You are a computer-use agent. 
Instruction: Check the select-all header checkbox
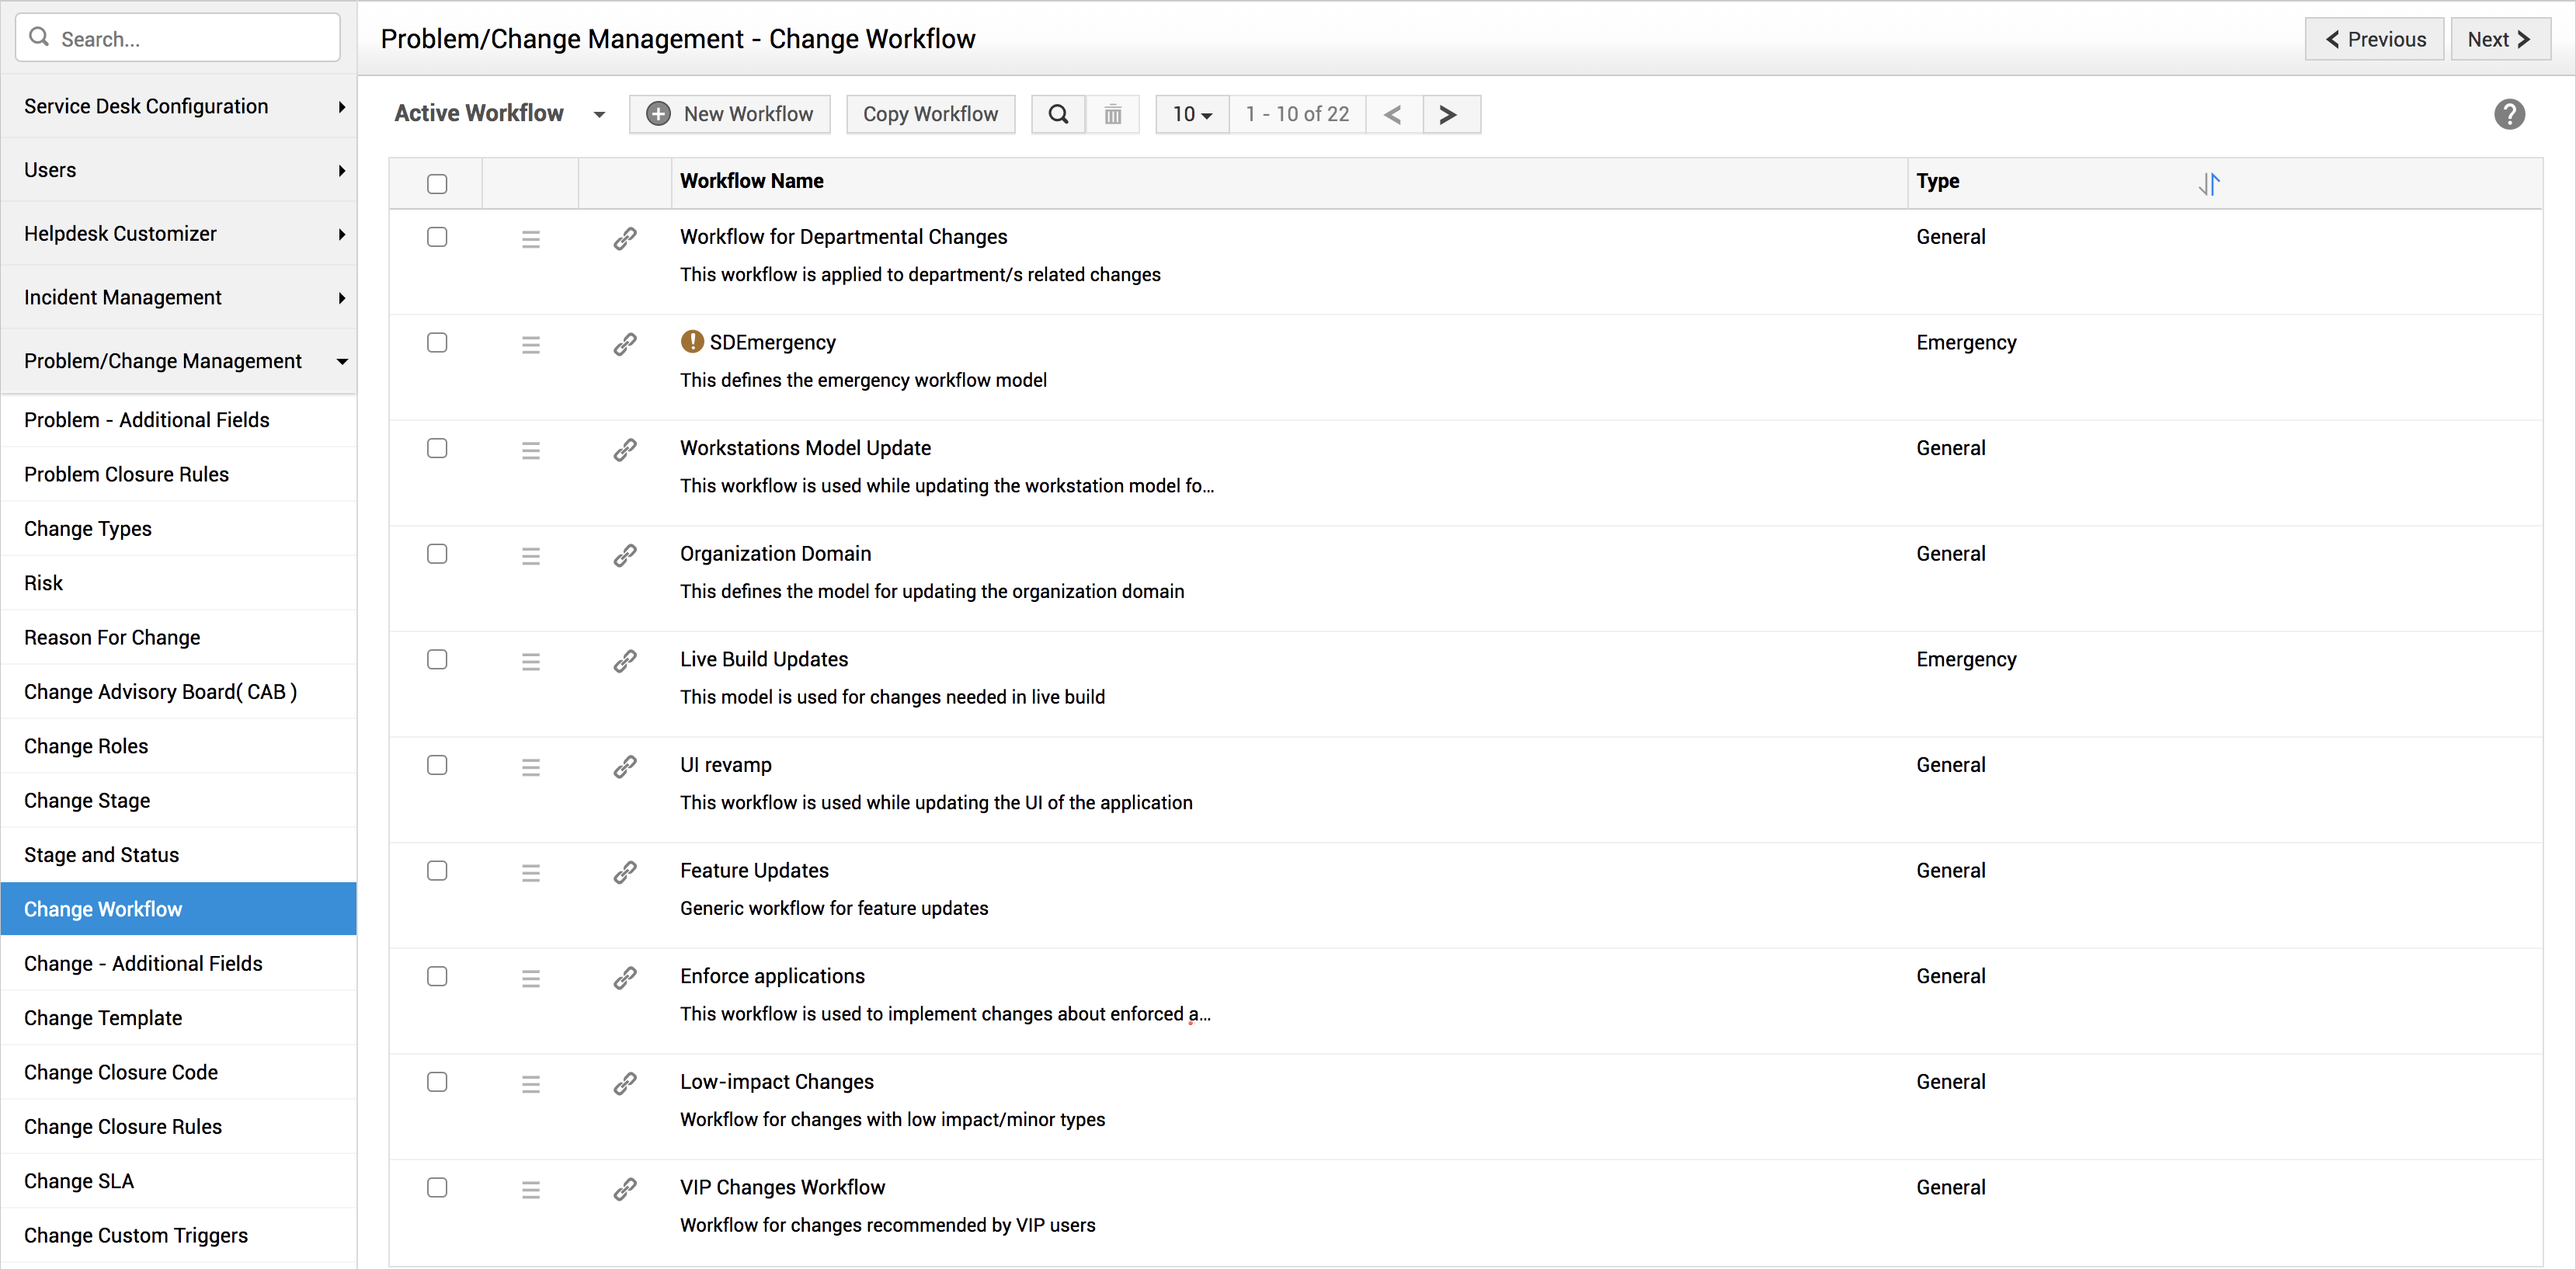437,183
